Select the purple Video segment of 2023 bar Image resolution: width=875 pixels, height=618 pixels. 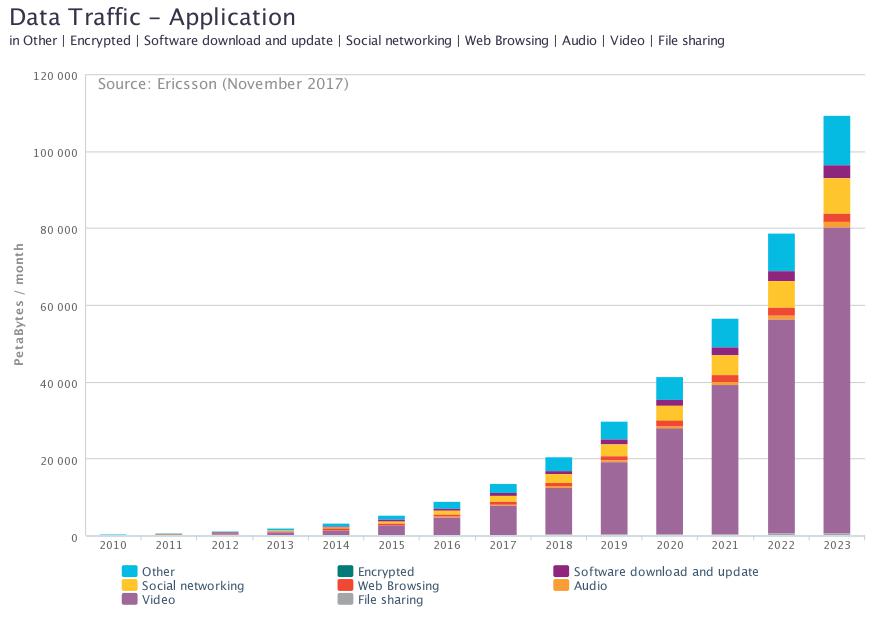[x=836, y=380]
